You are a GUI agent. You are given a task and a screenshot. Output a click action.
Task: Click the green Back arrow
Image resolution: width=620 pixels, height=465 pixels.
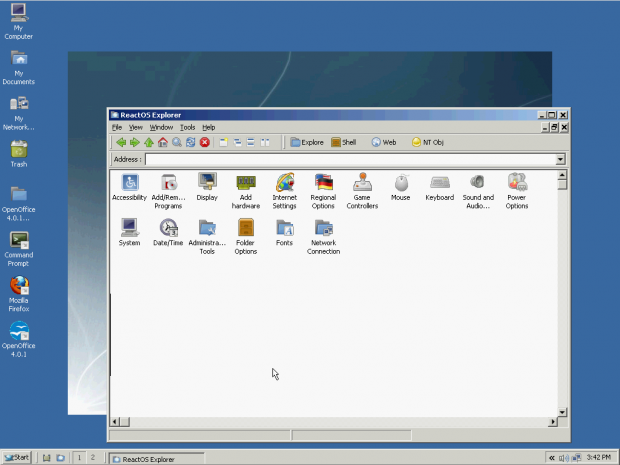point(121,143)
